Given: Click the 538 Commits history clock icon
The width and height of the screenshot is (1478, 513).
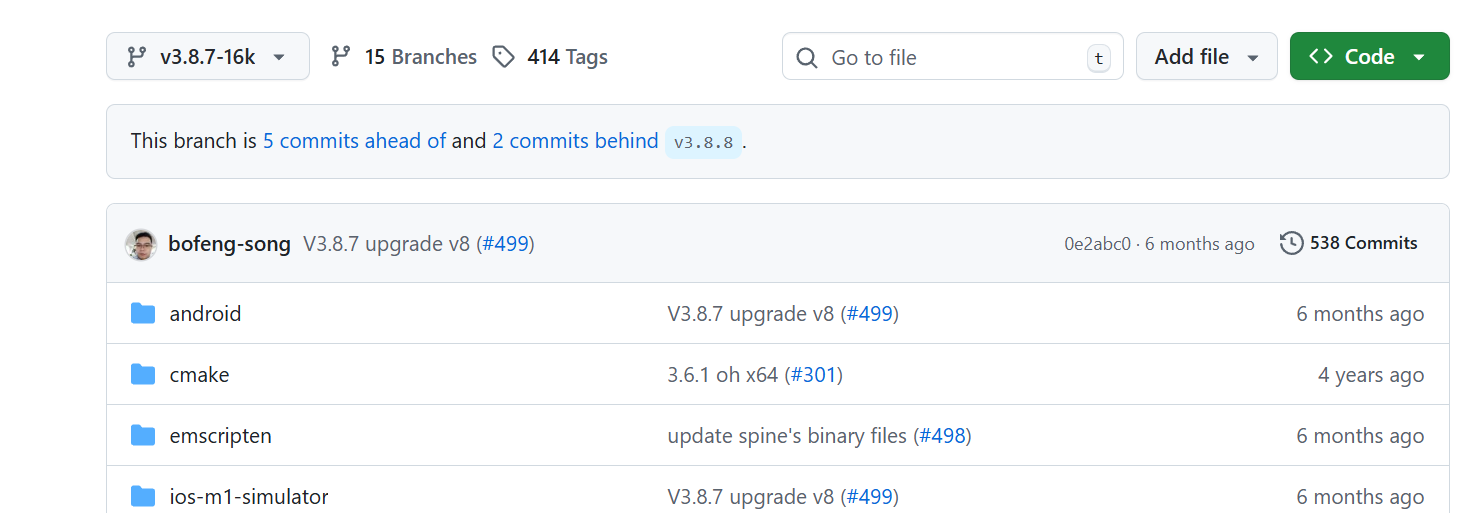Looking at the screenshot, I should coord(1292,243).
